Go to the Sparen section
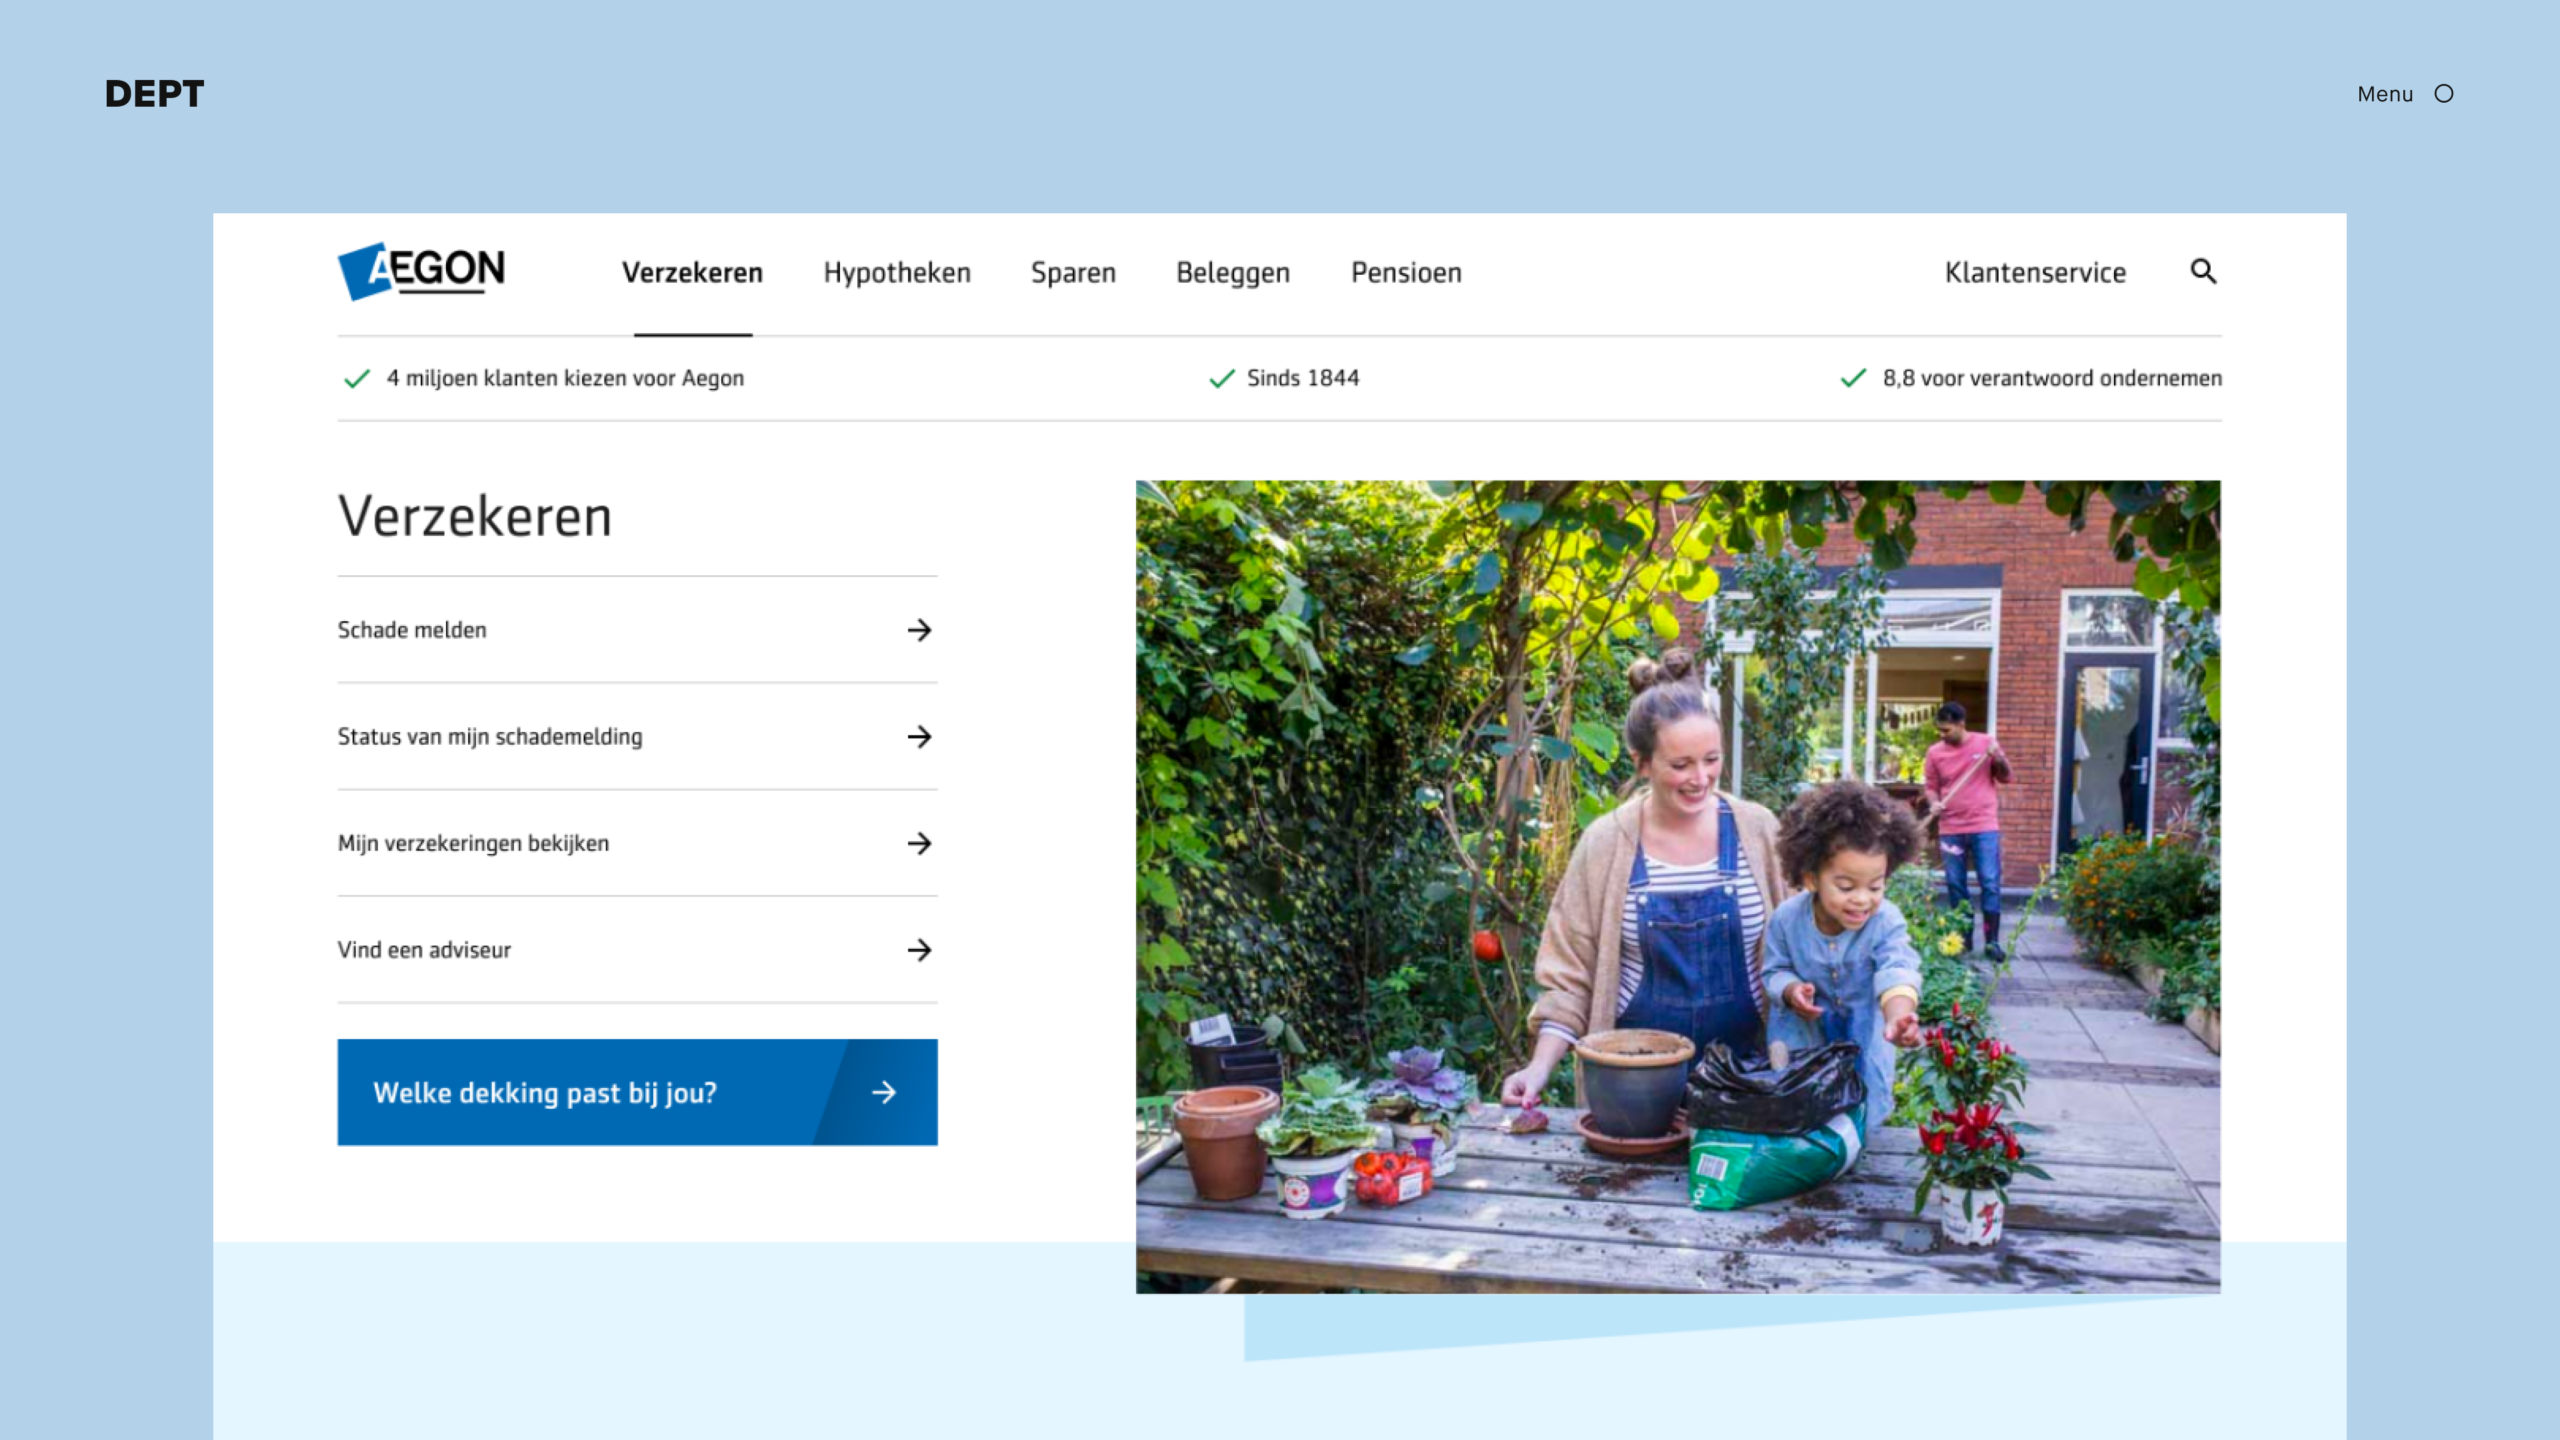The image size is (2560, 1440). pos(1073,273)
